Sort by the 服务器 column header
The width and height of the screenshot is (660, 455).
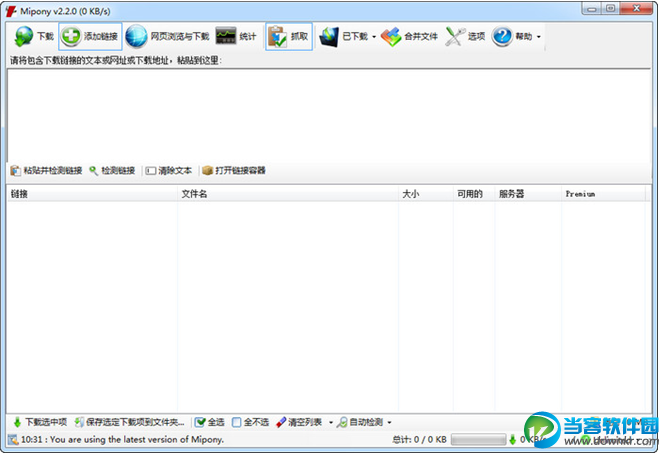coord(528,194)
